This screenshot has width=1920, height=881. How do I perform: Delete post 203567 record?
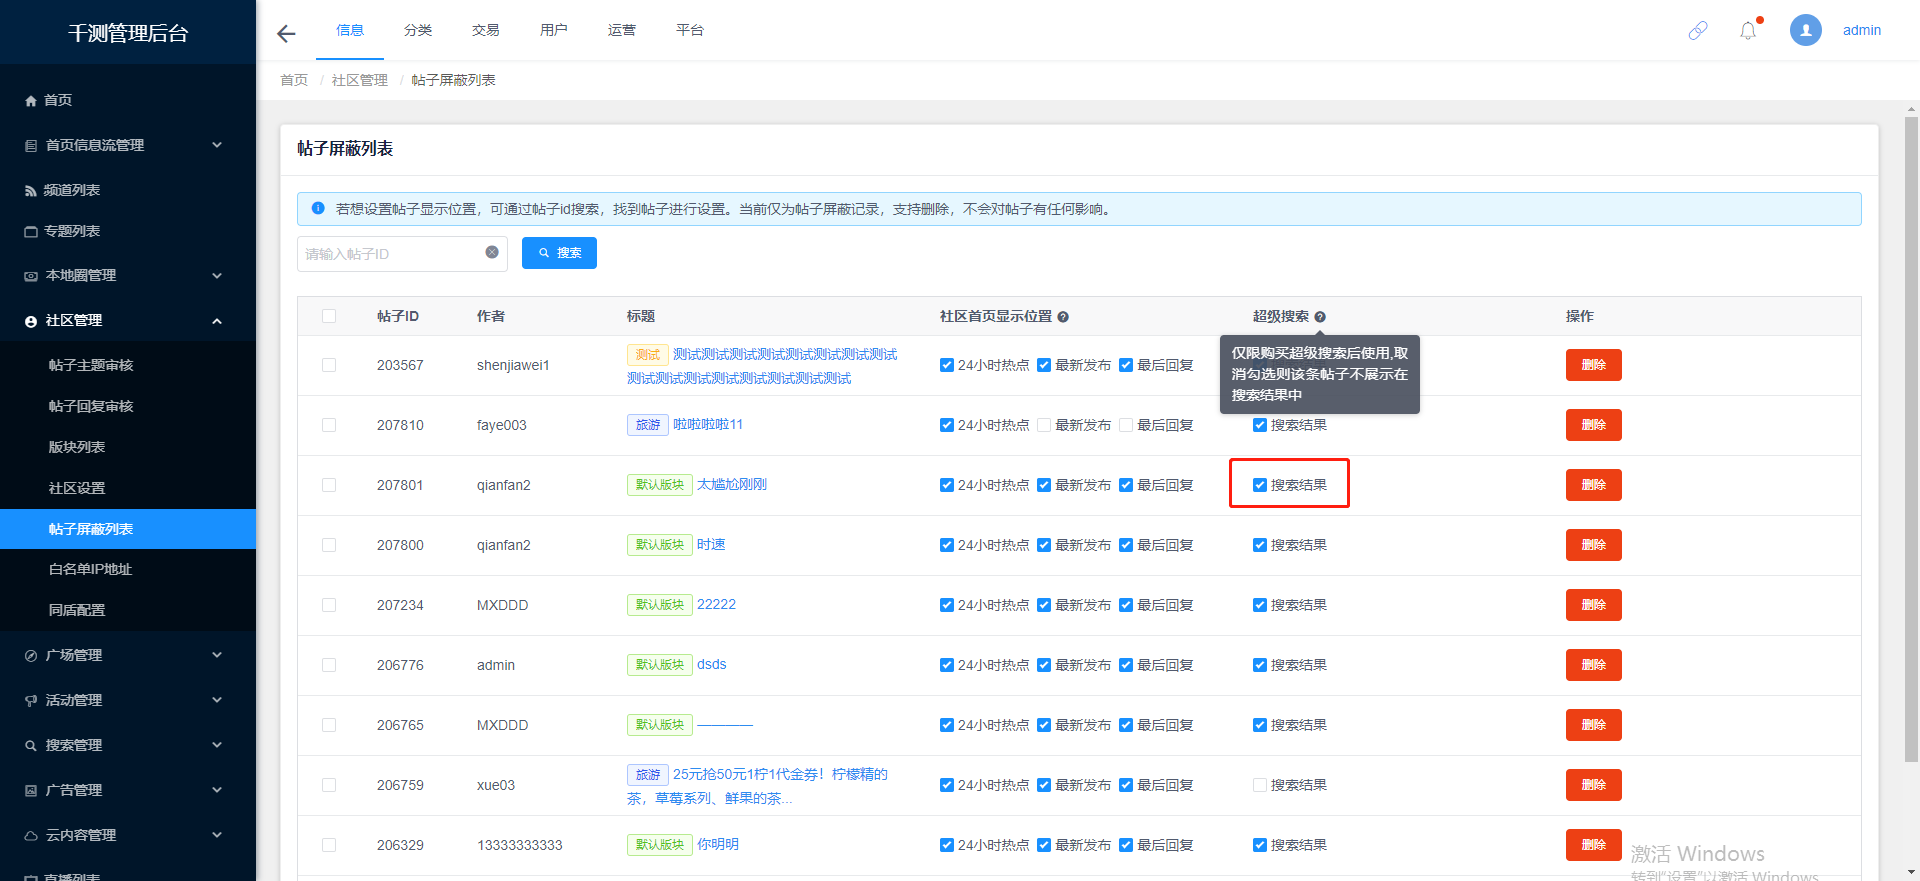click(1593, 365)
